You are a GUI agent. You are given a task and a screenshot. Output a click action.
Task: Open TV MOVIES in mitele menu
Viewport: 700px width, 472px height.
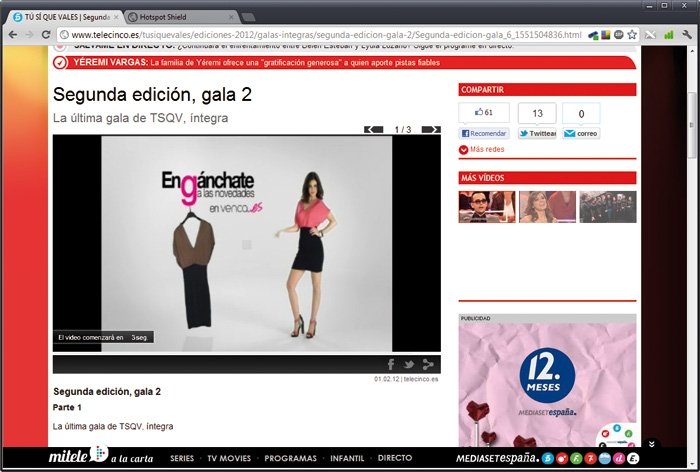[x=229, y=458]
